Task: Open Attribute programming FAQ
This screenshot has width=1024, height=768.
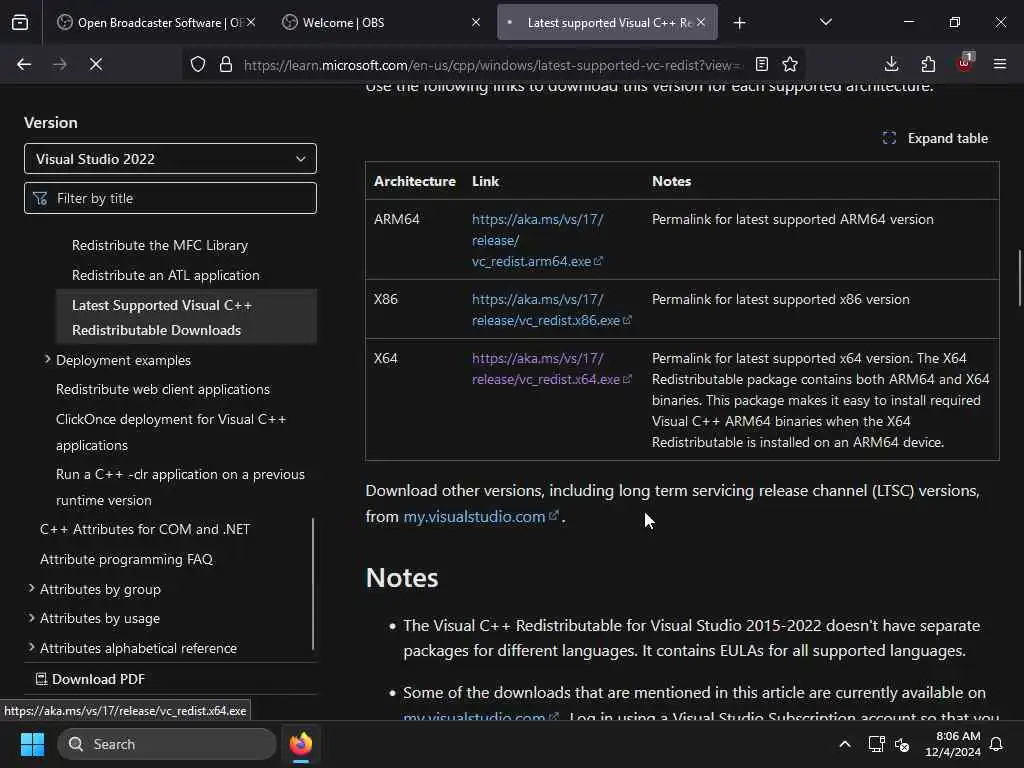Action: [126, 559]
